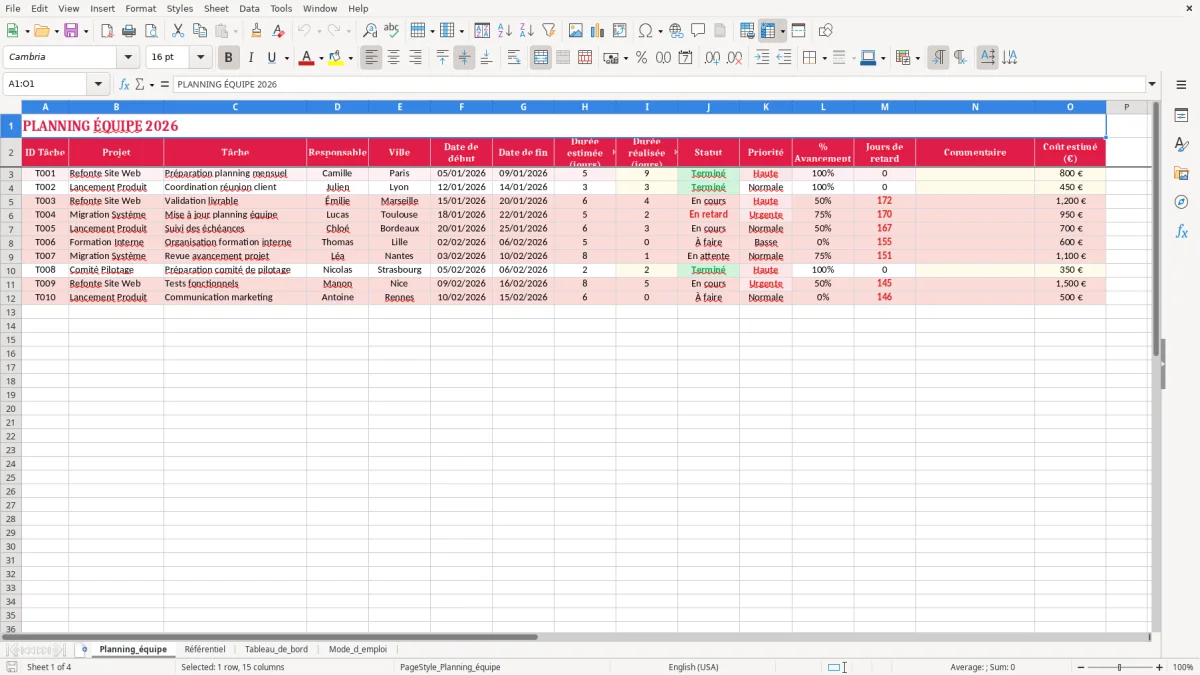
Task: Insert comment speech bubble icon
Action: tap(699, 31)
